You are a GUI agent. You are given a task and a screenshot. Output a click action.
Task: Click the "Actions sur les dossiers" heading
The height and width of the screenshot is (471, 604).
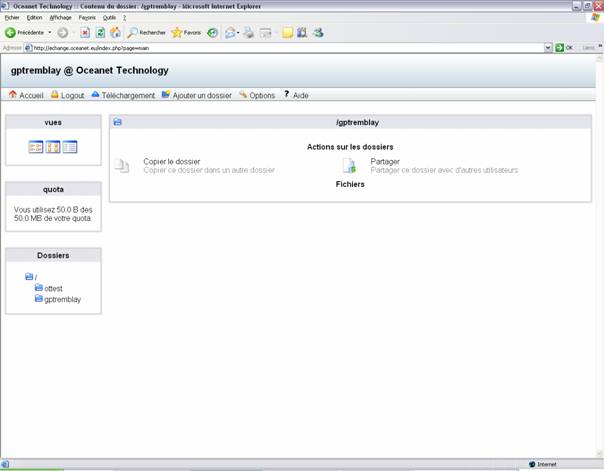tap(350, 147)
